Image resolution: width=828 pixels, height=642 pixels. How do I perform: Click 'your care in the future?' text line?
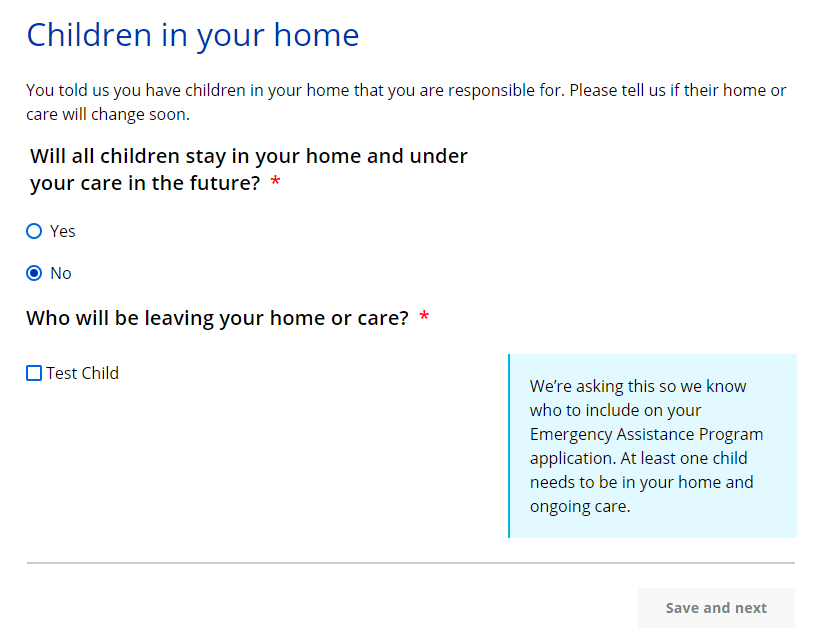145,184
